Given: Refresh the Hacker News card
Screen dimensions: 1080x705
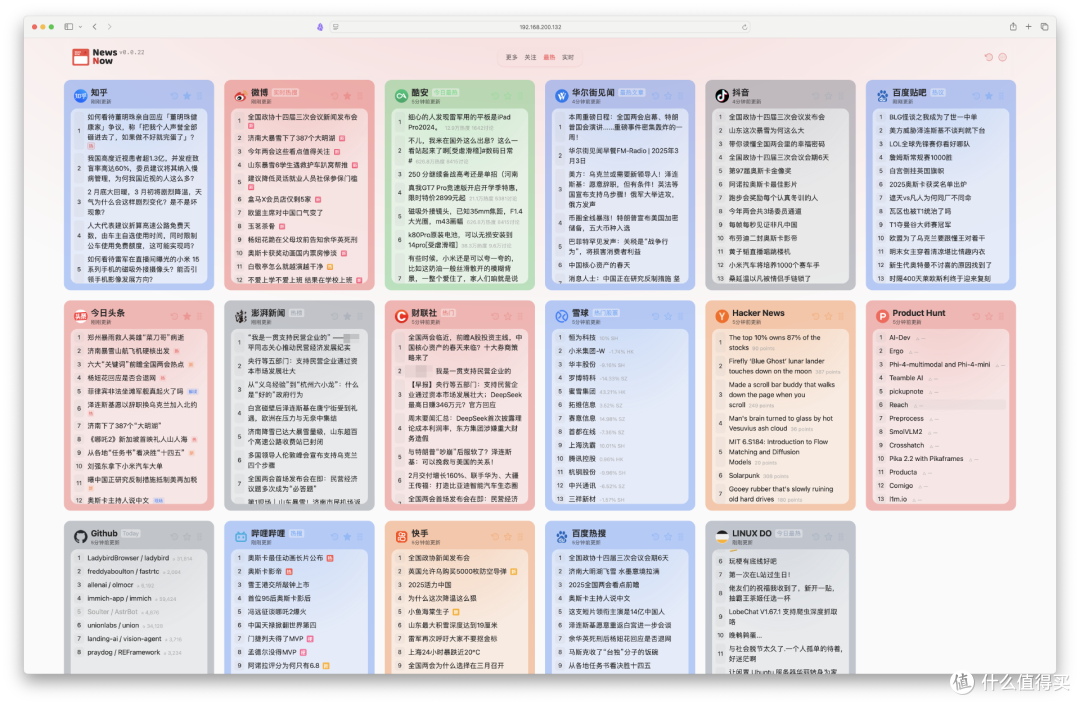Looking at the screenshot, I should point(816,316).
